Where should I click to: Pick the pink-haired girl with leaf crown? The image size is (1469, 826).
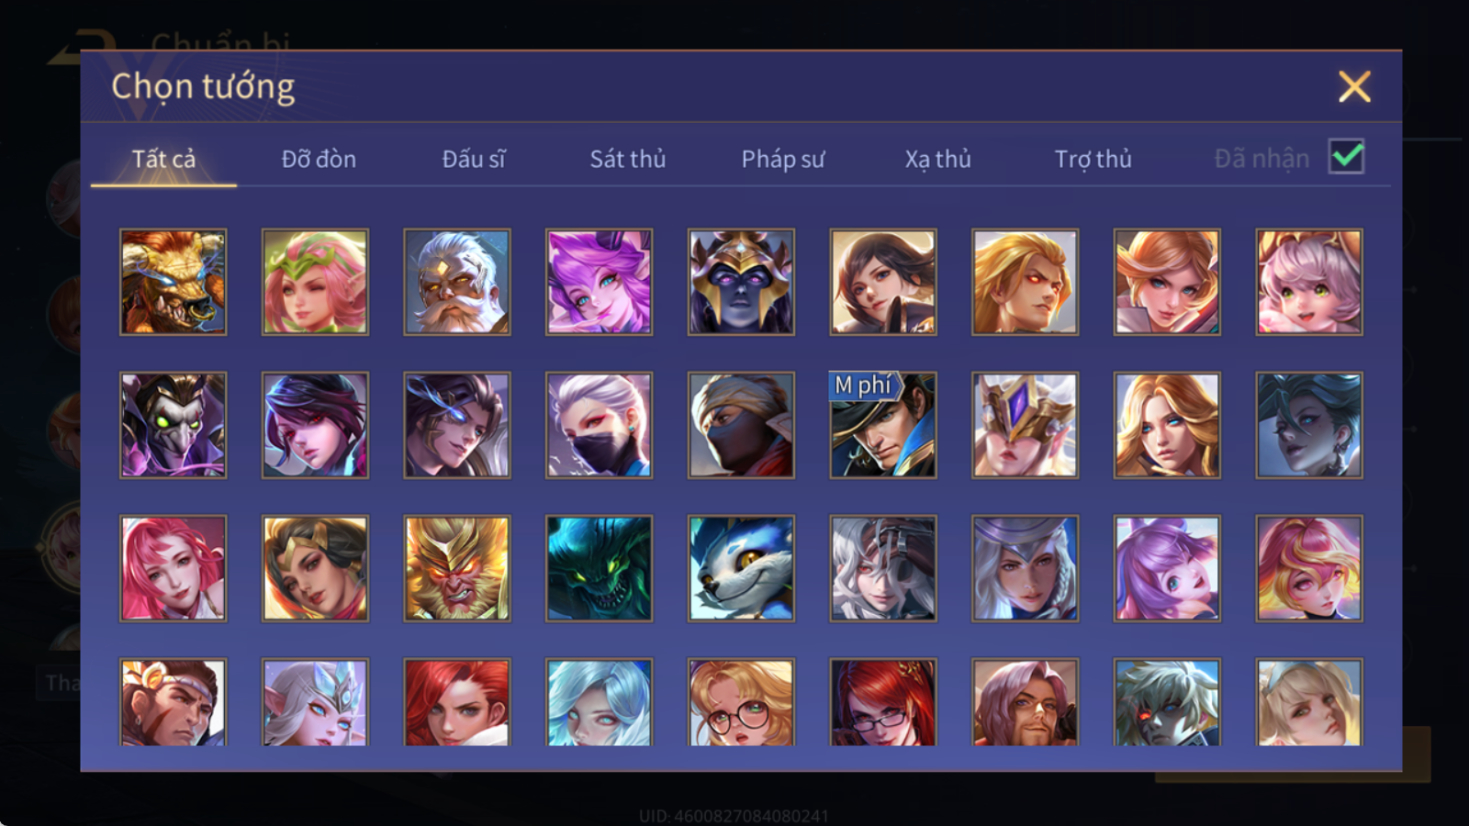[315, 282]
